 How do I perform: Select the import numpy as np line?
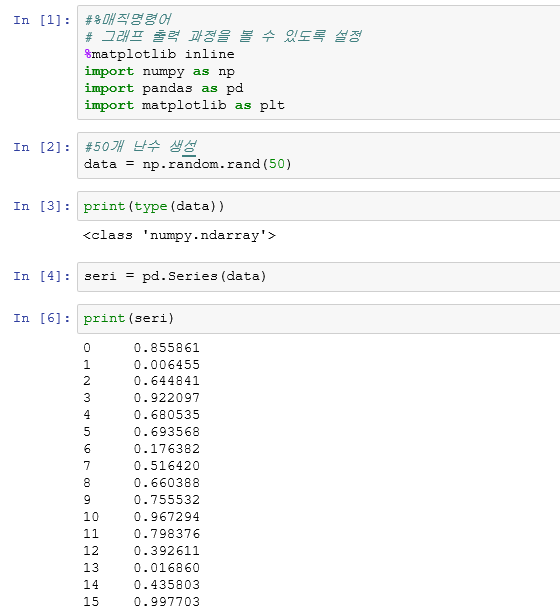(x=159, y=71)
